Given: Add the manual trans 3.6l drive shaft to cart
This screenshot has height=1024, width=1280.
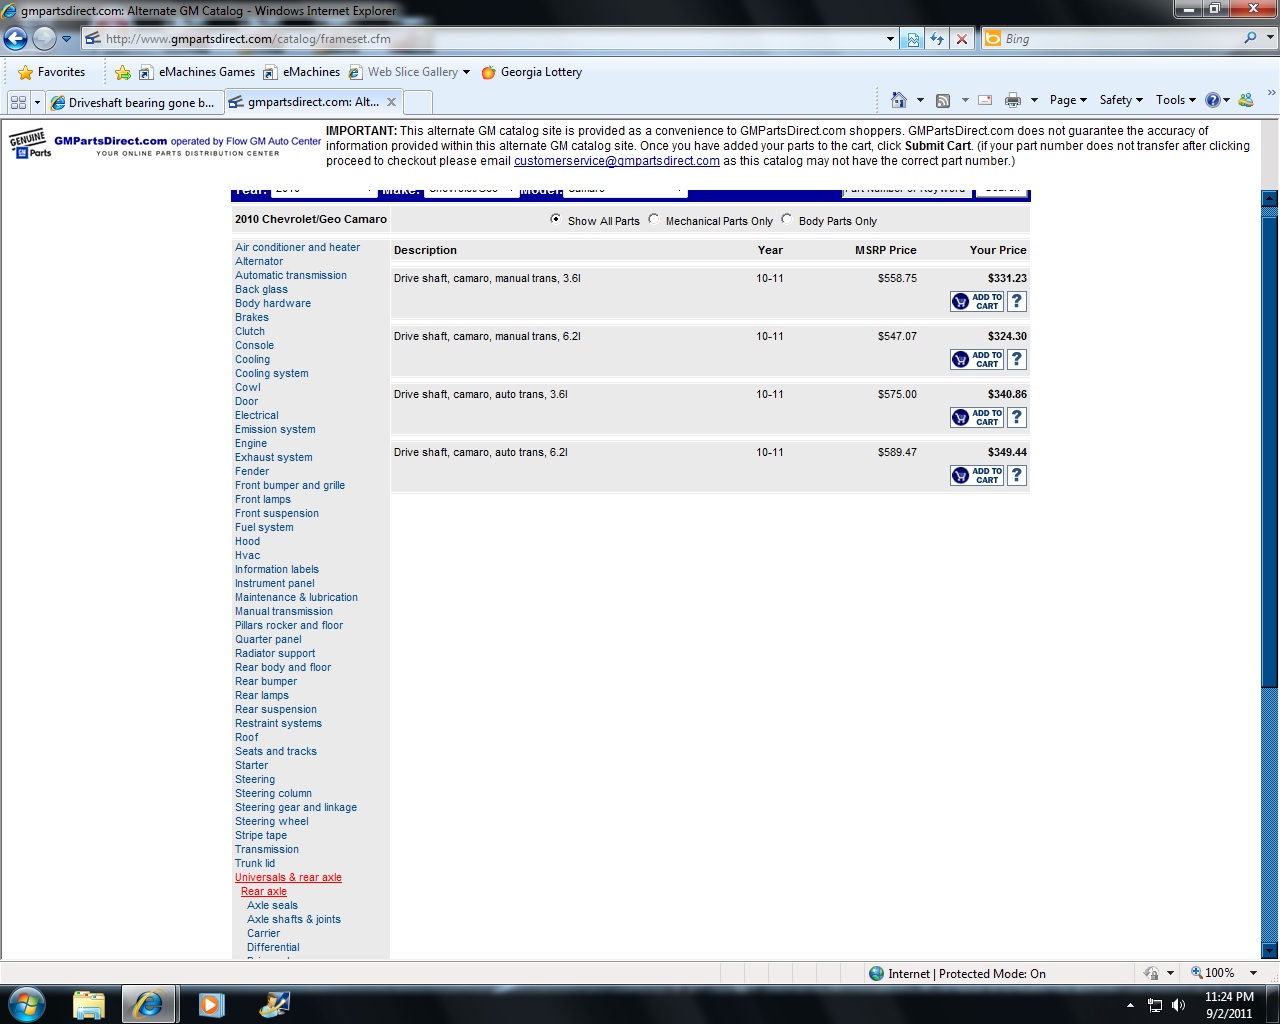Looking at the screenshot, I should [x=976, y=301].
